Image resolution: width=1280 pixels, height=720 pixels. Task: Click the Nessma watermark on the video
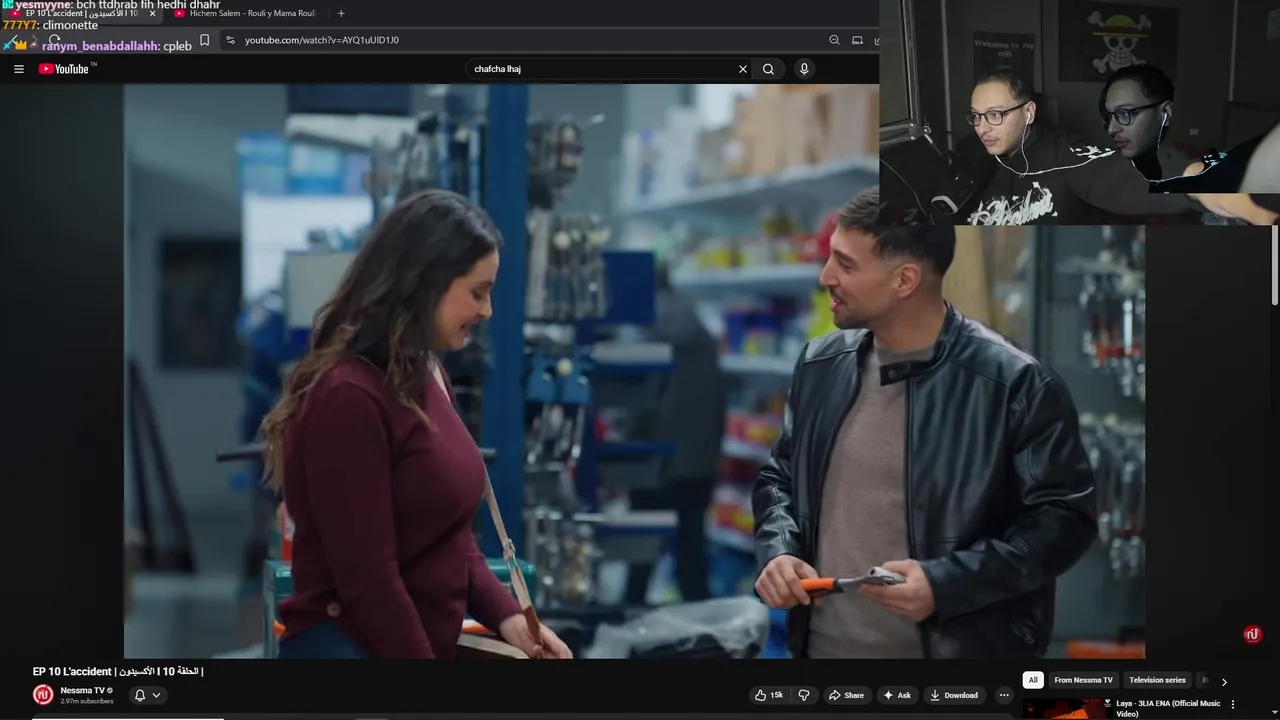pos(1251,635)
